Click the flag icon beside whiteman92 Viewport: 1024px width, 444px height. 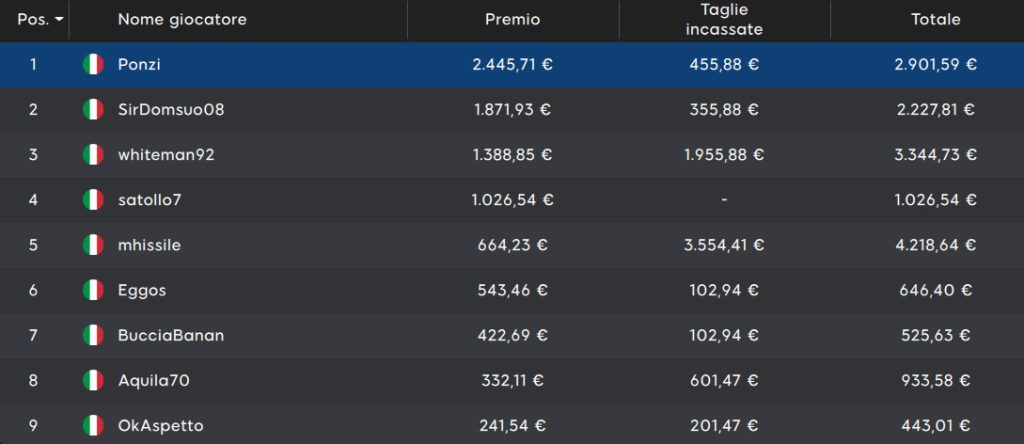click(x=93, y=155)
